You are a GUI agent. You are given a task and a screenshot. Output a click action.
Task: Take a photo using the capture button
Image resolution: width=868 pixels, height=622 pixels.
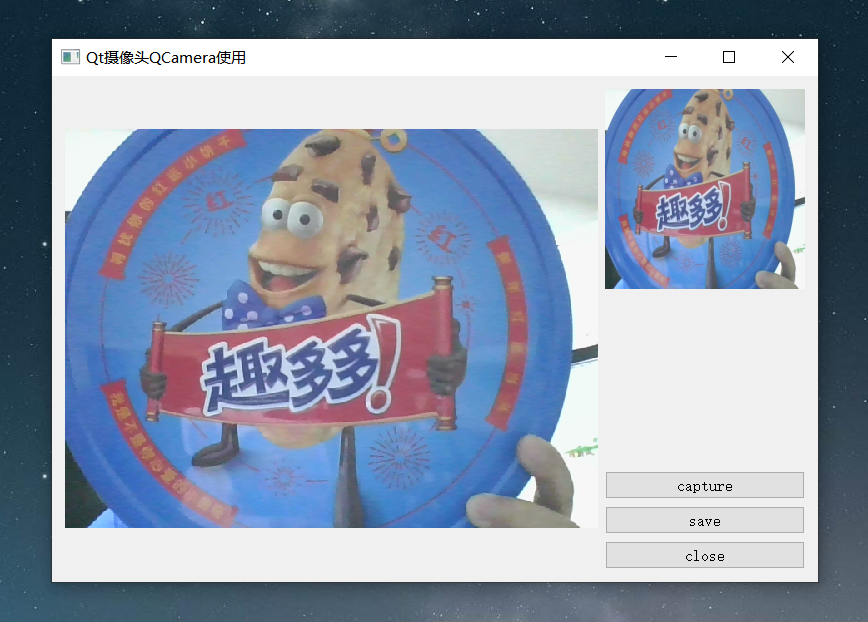704,485
